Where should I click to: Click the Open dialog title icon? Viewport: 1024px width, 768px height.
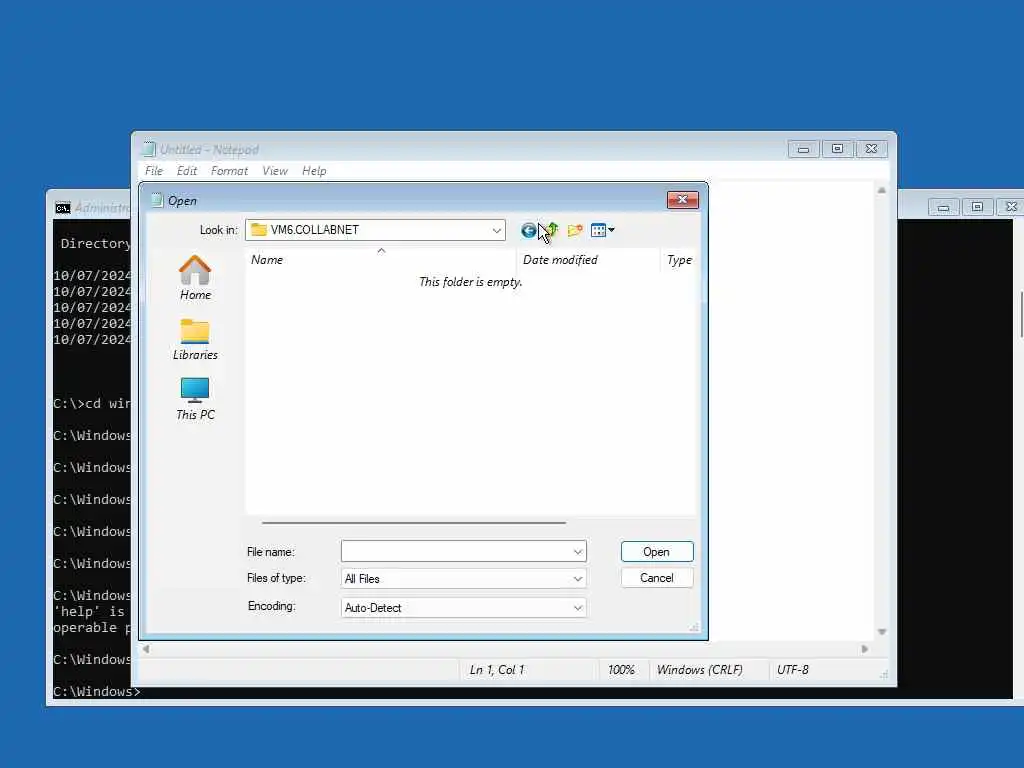[157, 200]
